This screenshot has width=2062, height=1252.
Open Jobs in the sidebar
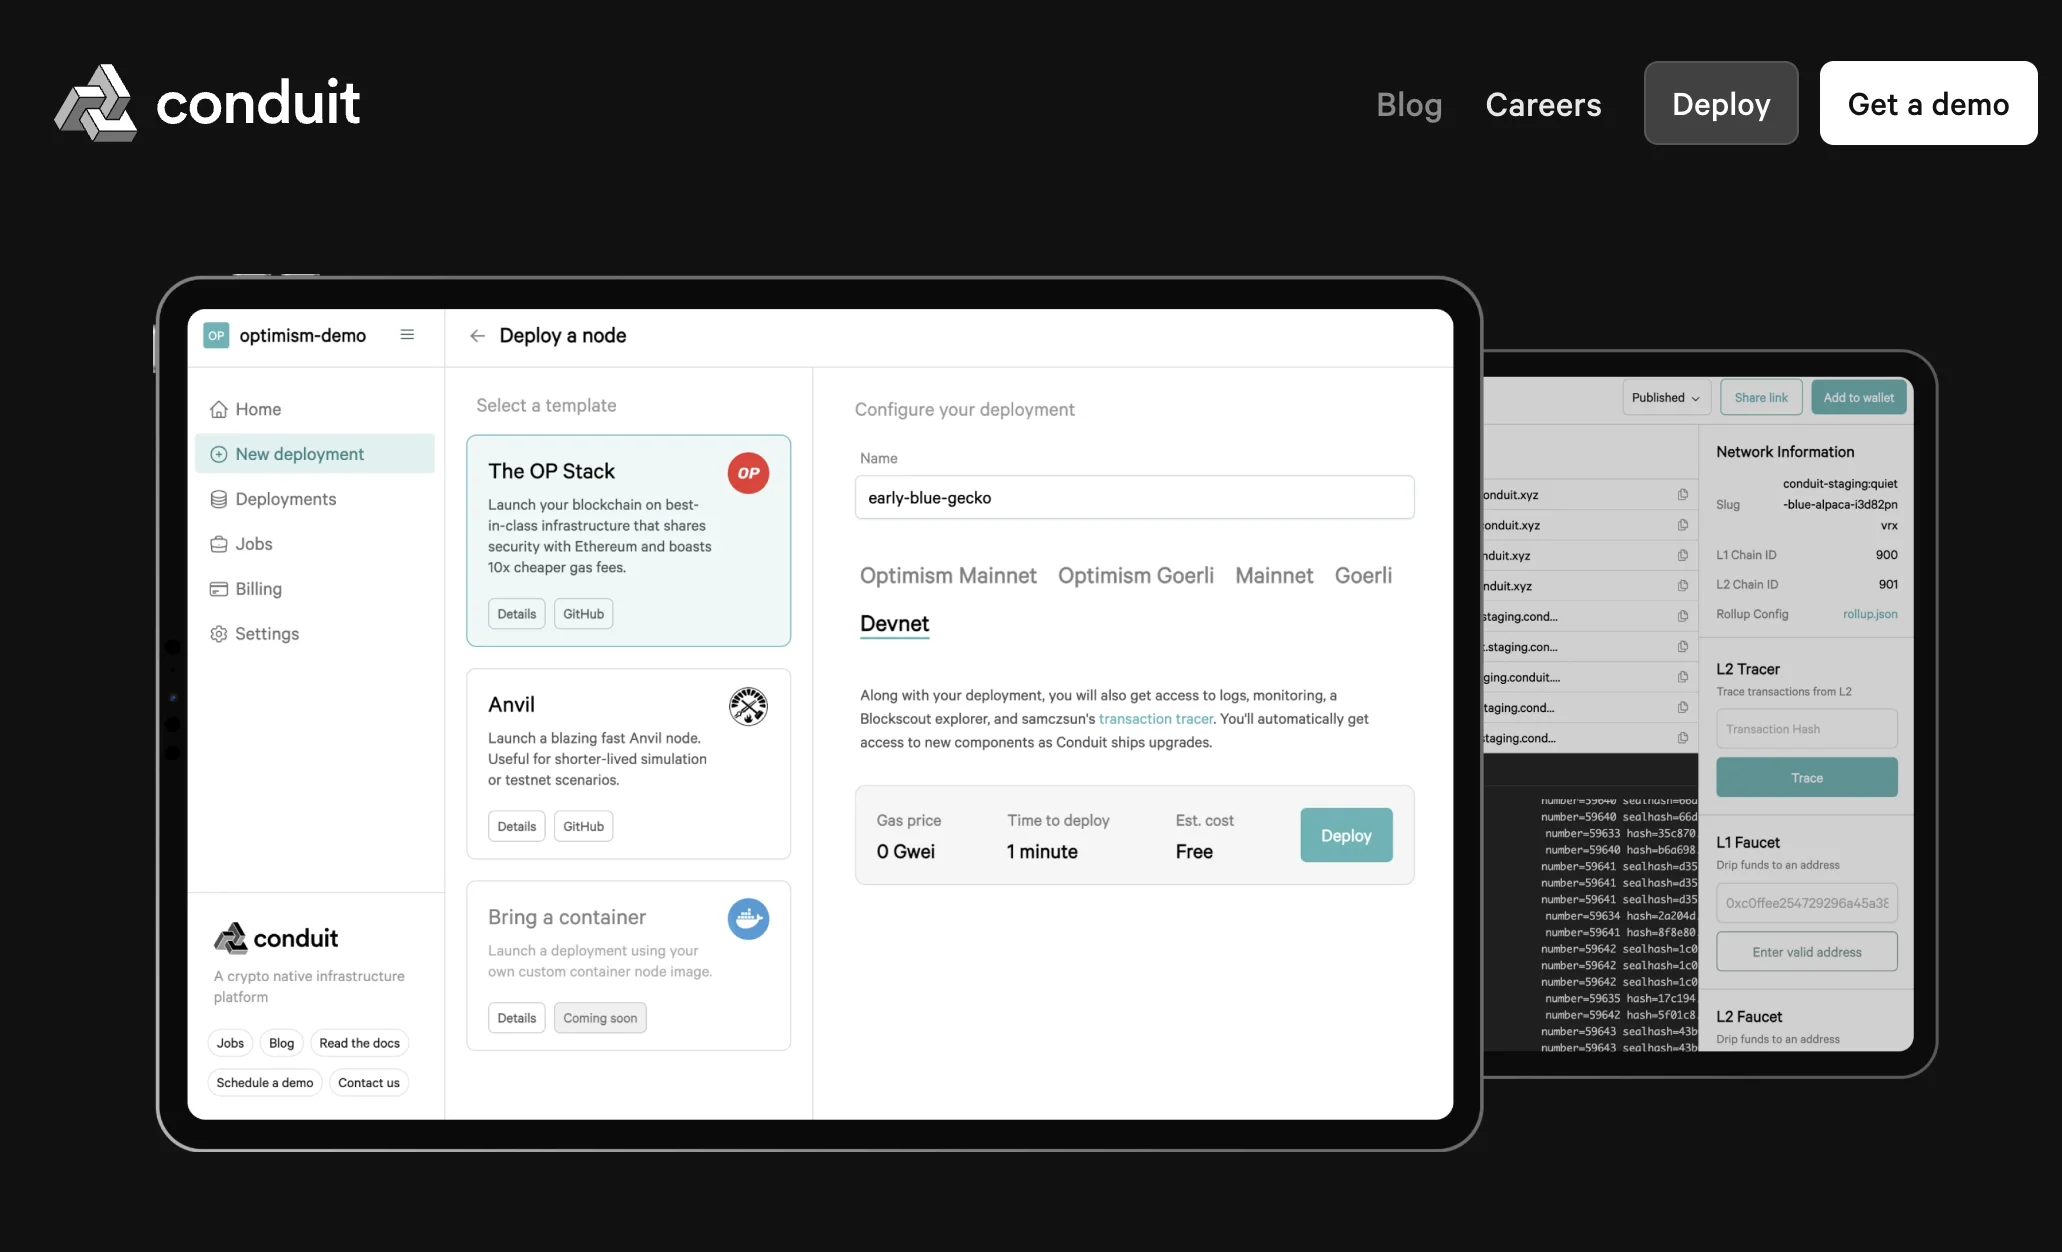pyautogui.click(x=315, y=544)
